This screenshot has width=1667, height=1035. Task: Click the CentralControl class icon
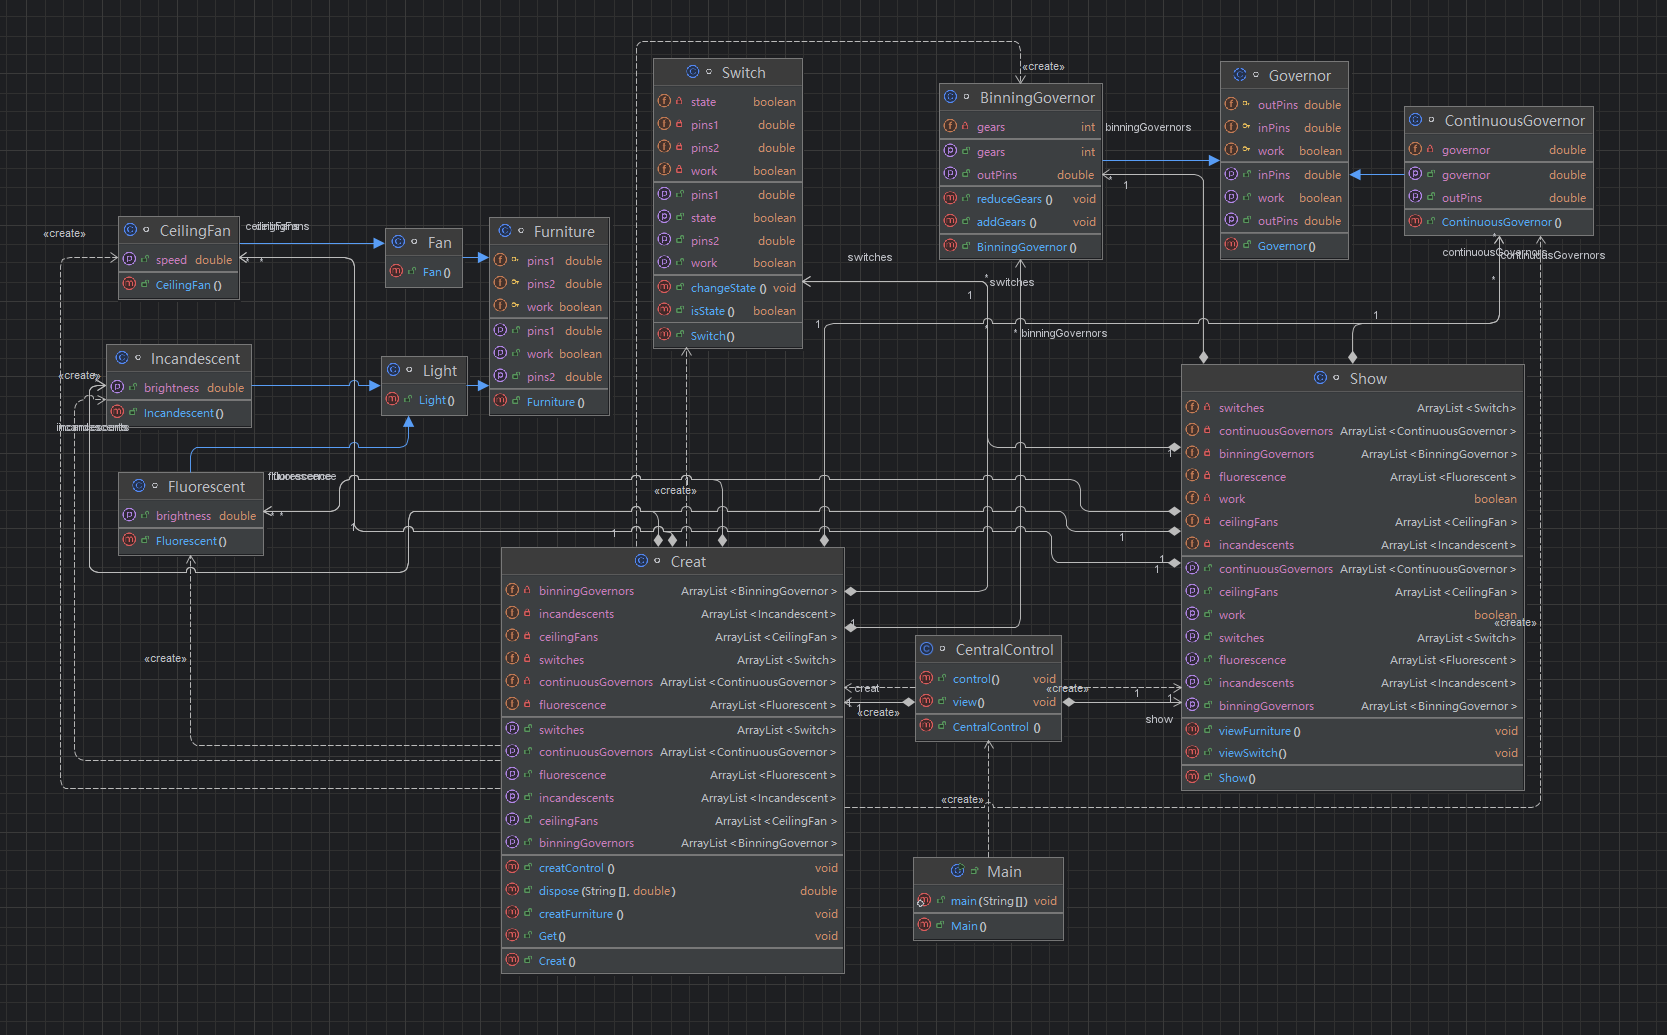tap(927, 649)
